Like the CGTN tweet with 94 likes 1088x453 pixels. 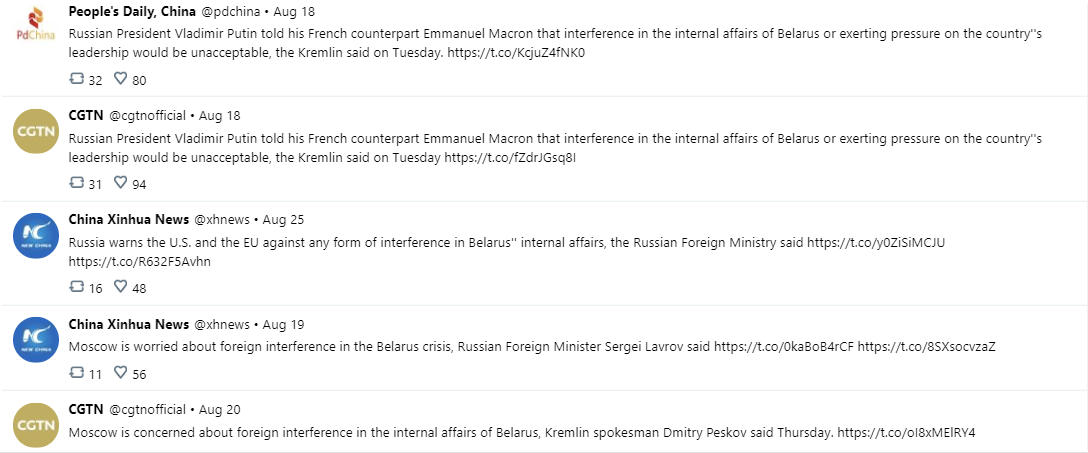pos(120,183)
